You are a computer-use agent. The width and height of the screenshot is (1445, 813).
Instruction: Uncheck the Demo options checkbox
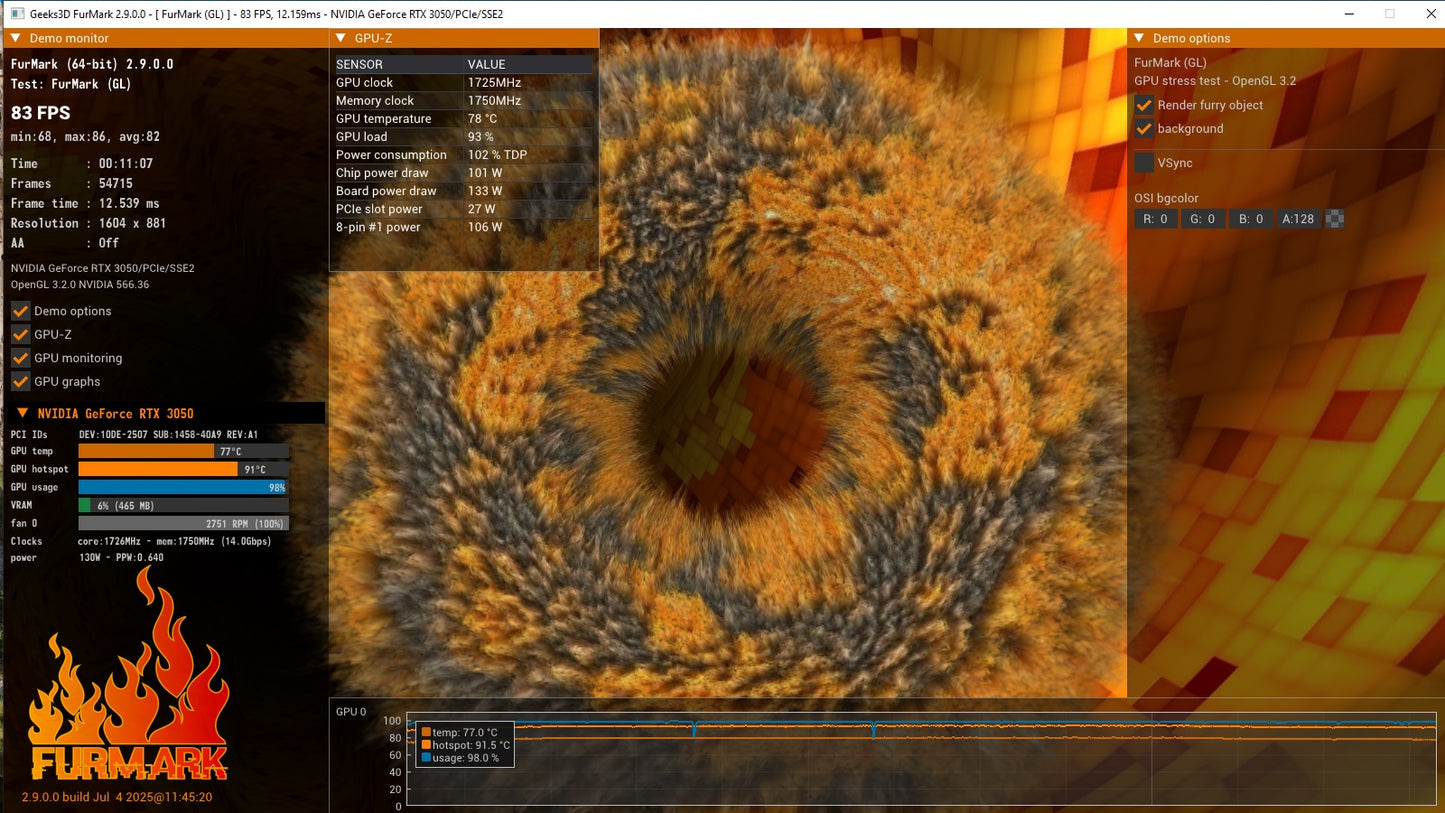point(20,311)
